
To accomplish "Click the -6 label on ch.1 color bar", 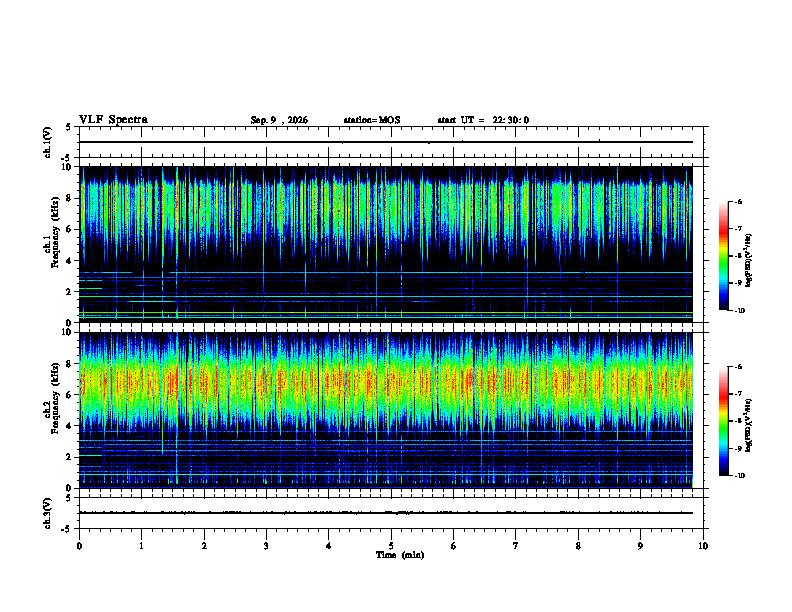I will (x=738, y=202).
